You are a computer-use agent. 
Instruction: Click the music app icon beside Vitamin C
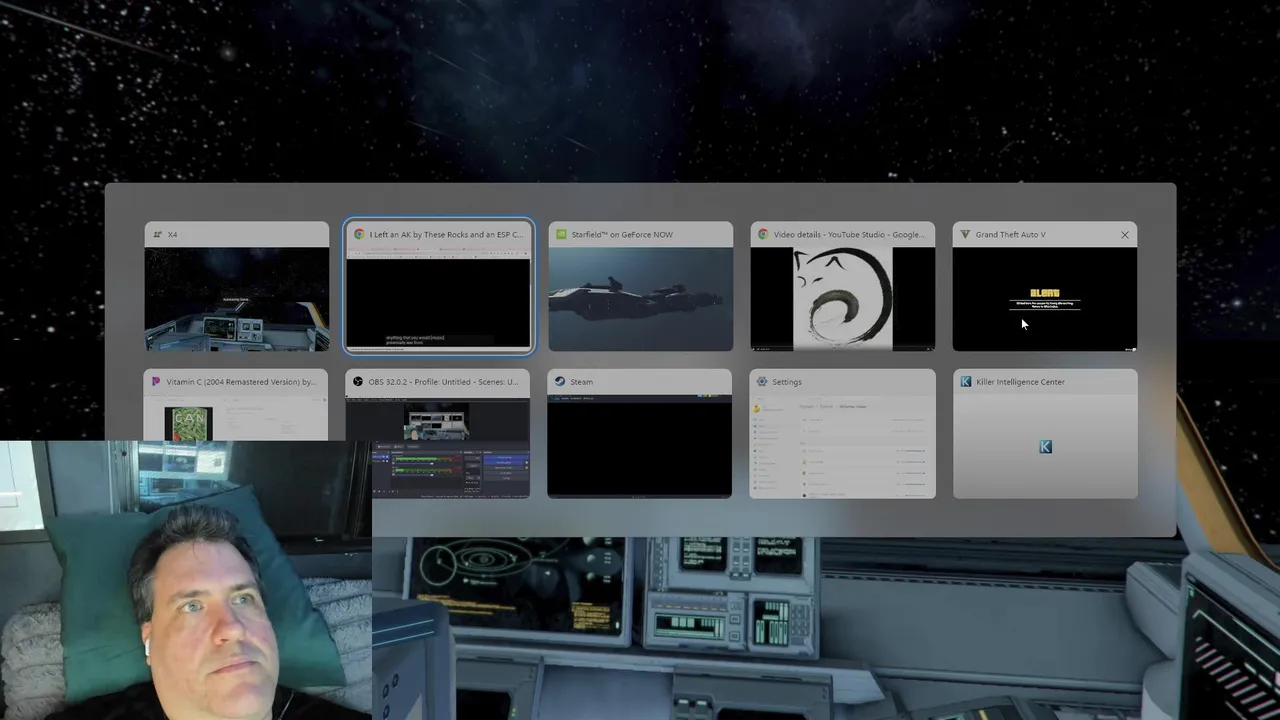[157, 382]
